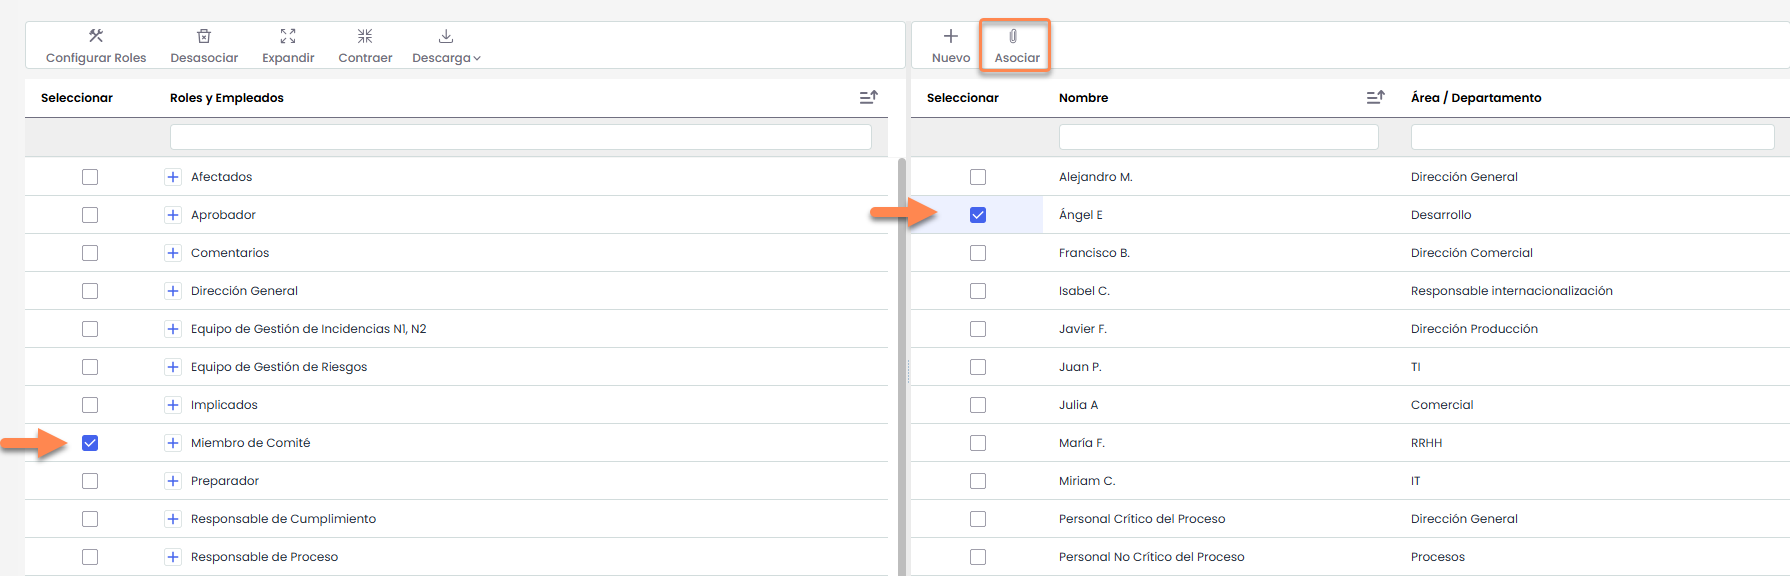Select the Alejandro M. checkbox

(x=978, y=177)
